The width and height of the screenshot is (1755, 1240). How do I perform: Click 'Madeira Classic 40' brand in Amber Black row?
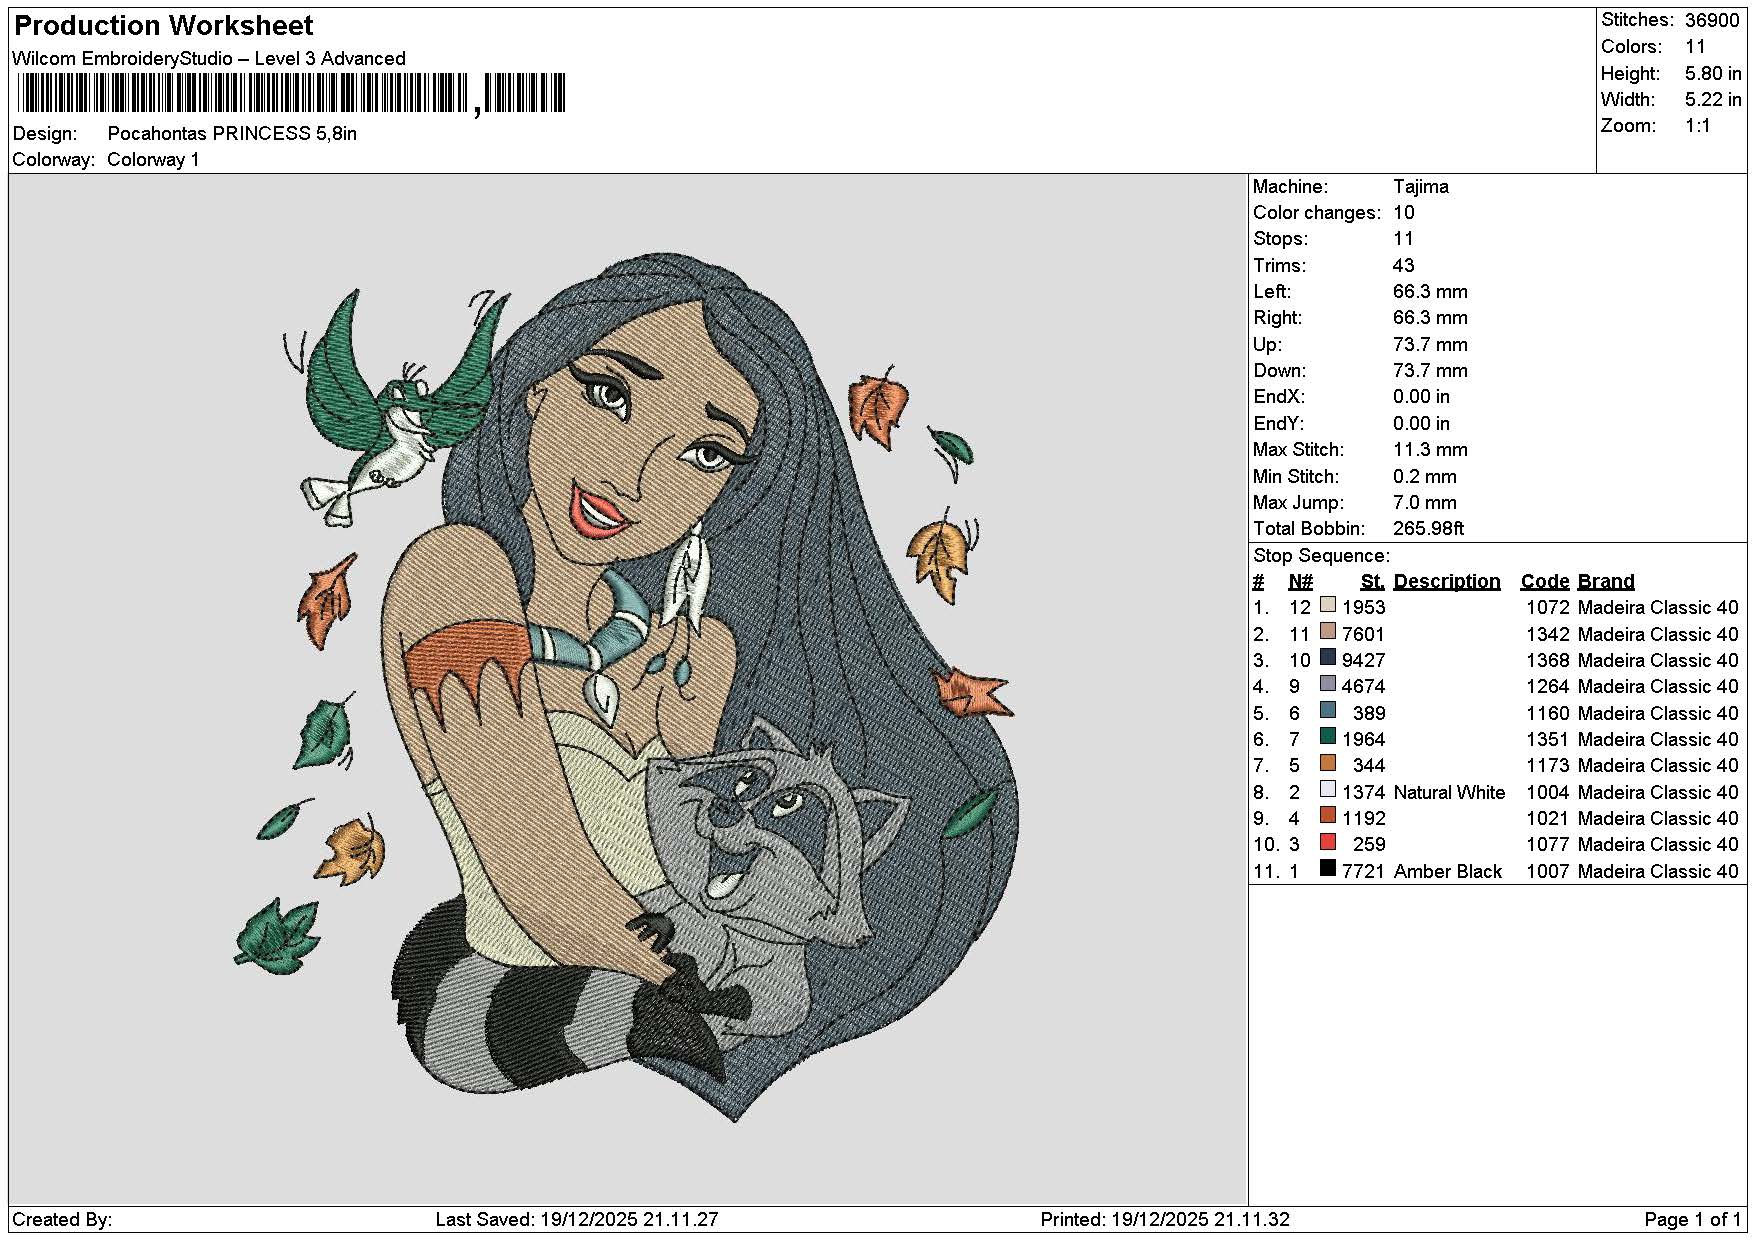pyautogui.click(x=1658, y=872)
